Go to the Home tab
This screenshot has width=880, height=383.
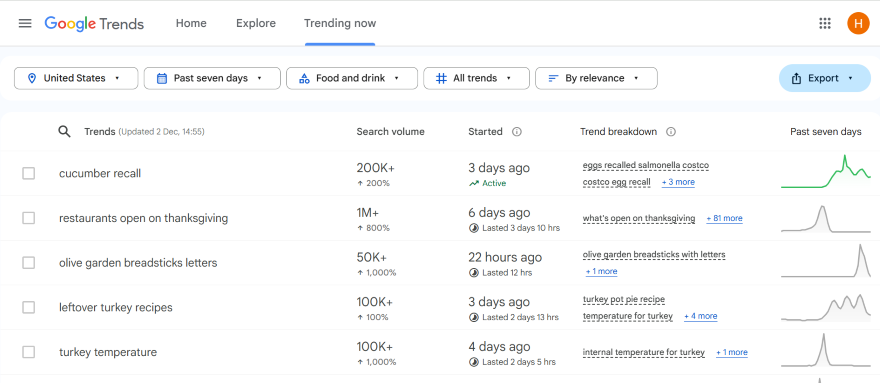[191, 23]
